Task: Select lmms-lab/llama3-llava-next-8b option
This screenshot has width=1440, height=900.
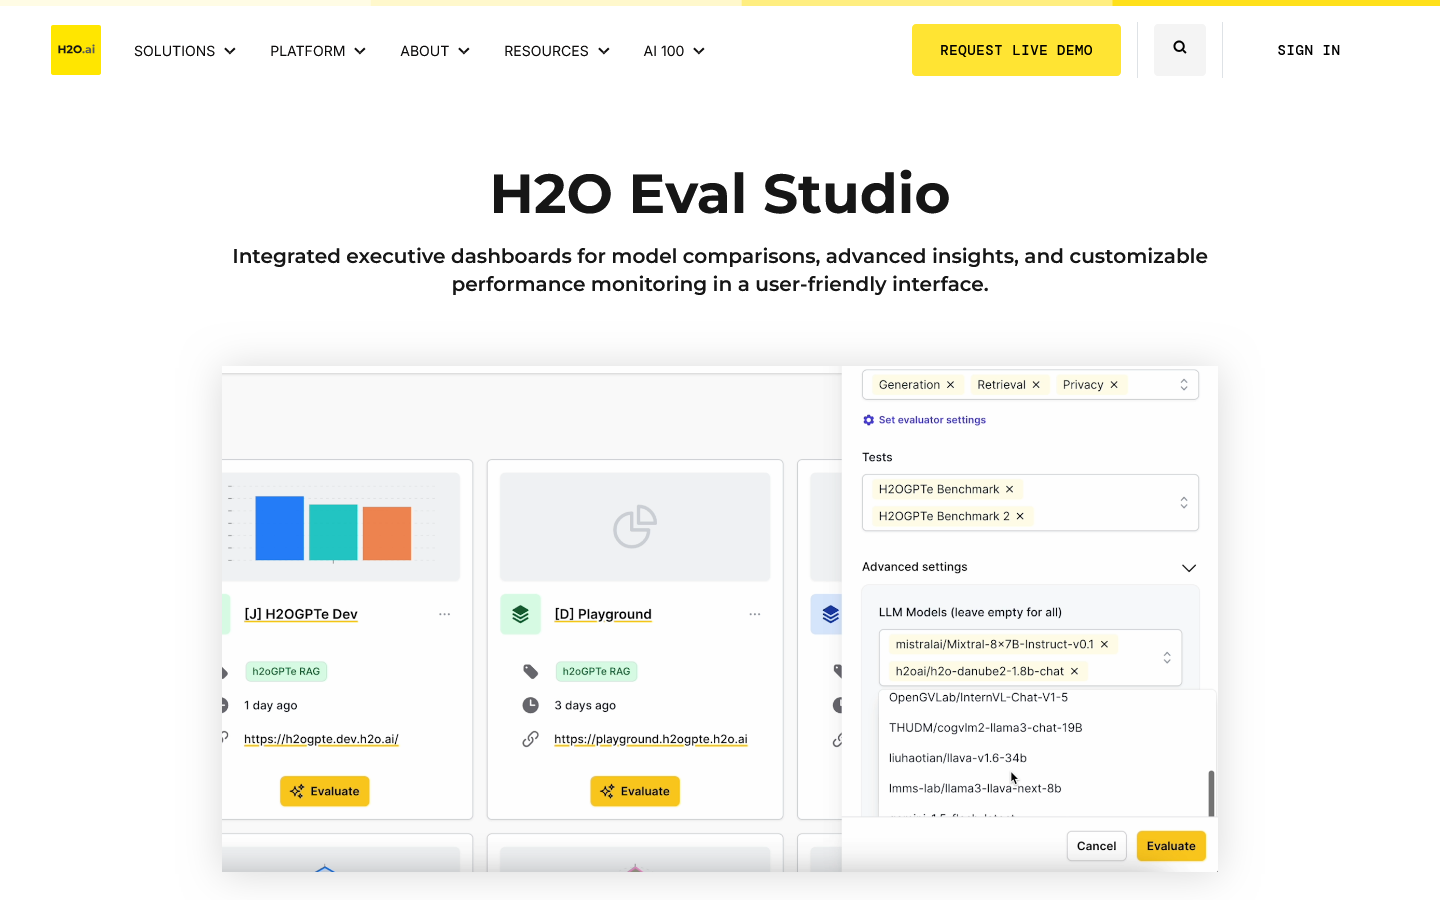Action: 975,788
